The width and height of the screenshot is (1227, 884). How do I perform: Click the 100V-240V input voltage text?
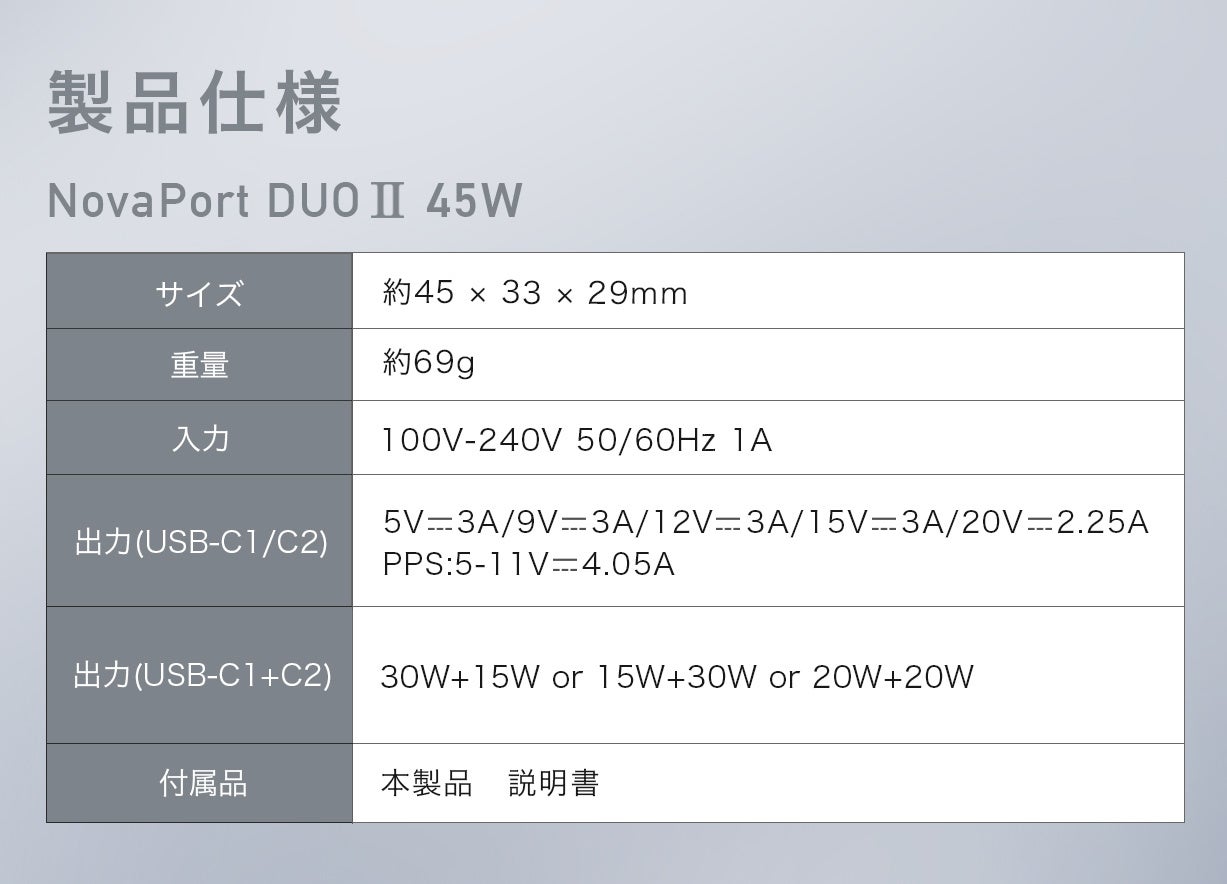tap(472, 440)
